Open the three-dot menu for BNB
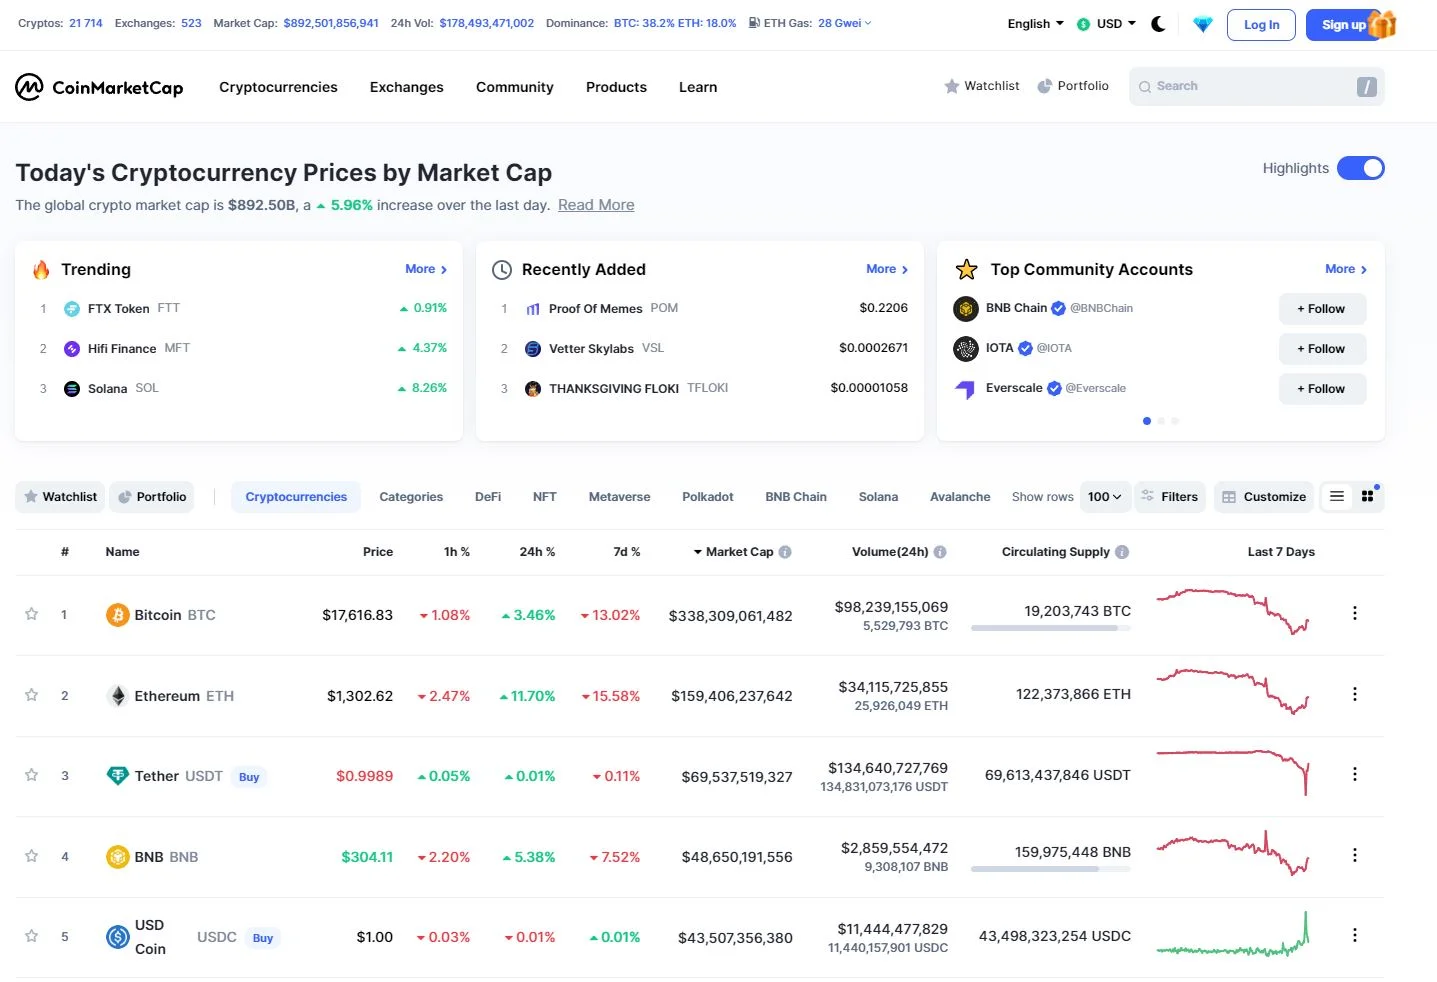 coord(1355,855)
